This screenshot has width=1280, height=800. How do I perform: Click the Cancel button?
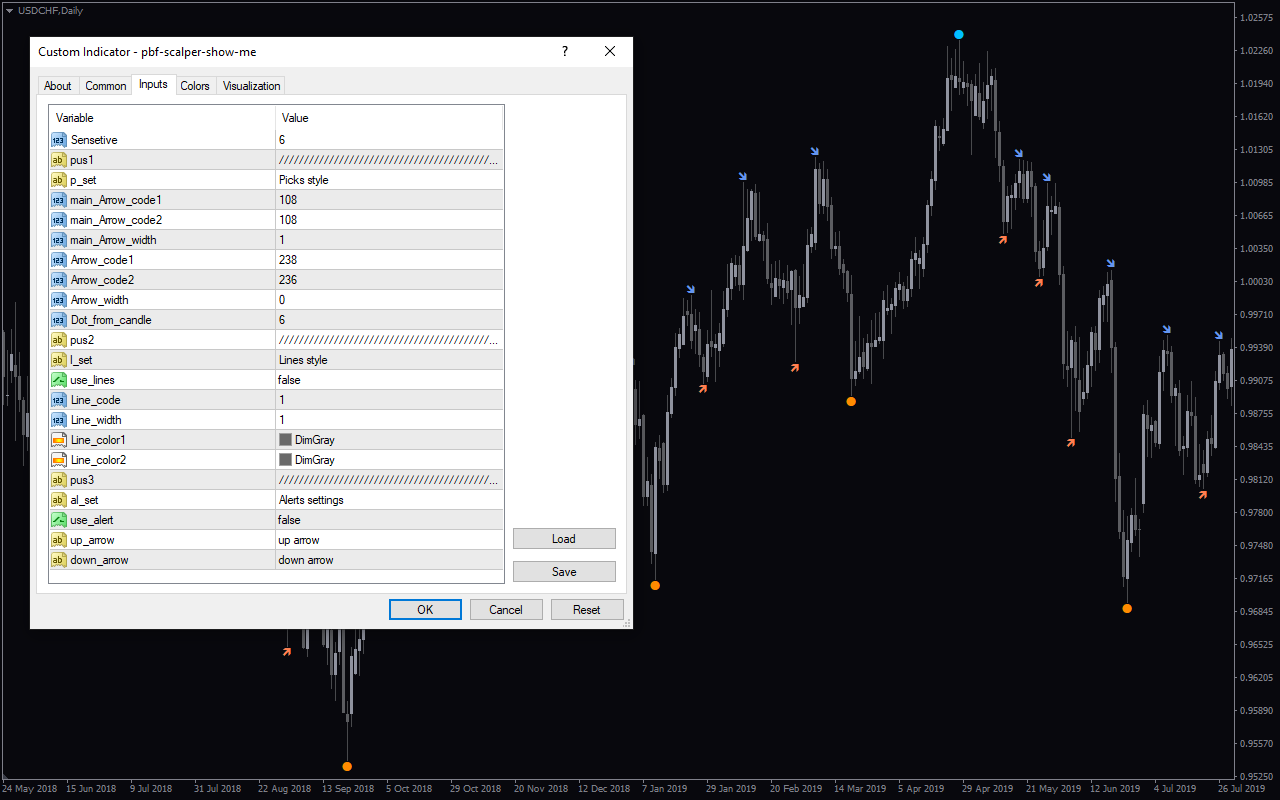(x=506, y=609)
